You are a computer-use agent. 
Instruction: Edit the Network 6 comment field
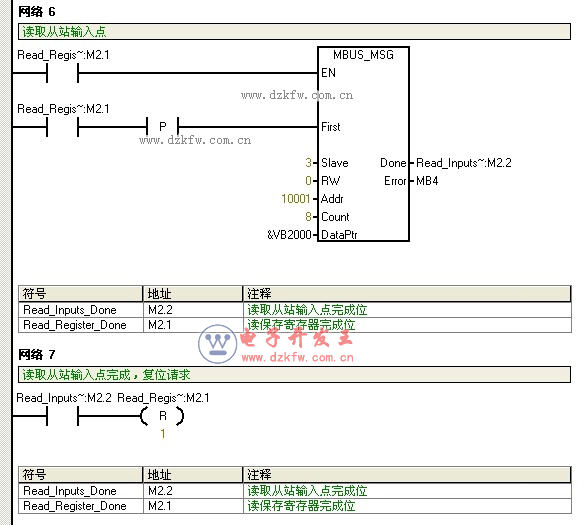point(294,31)
